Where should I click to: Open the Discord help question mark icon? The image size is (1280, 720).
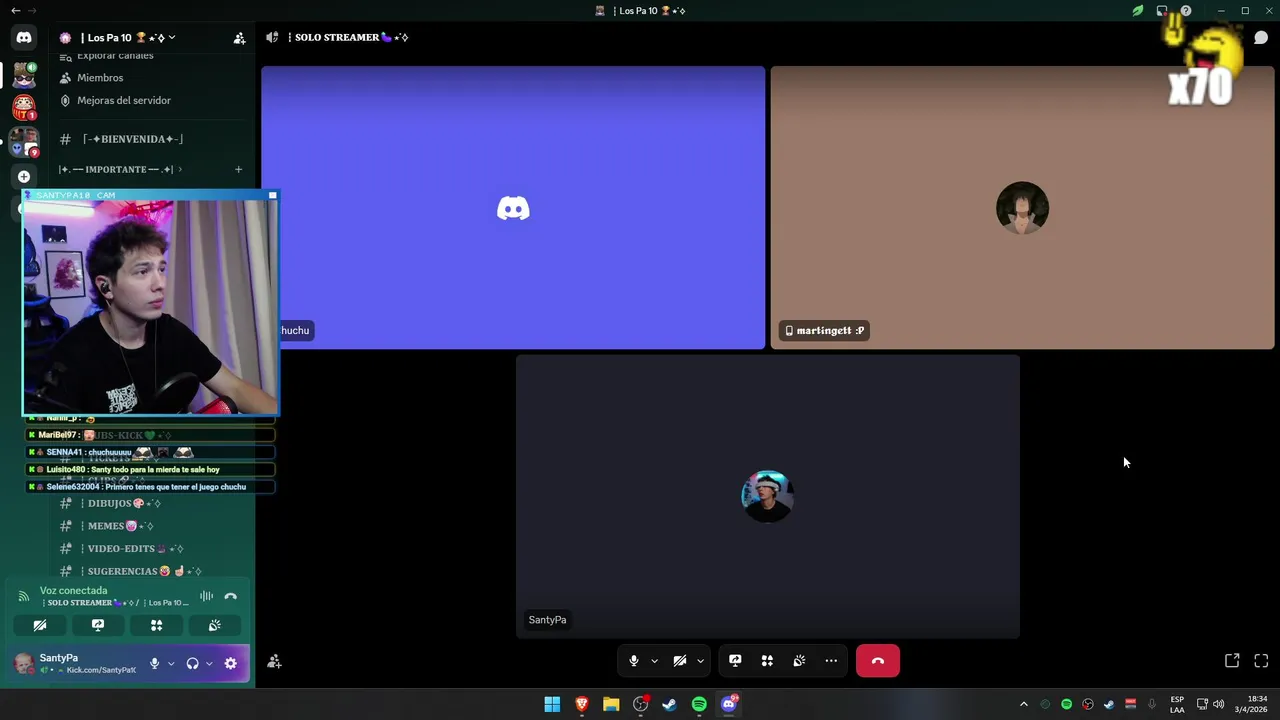click(1186, 11)
